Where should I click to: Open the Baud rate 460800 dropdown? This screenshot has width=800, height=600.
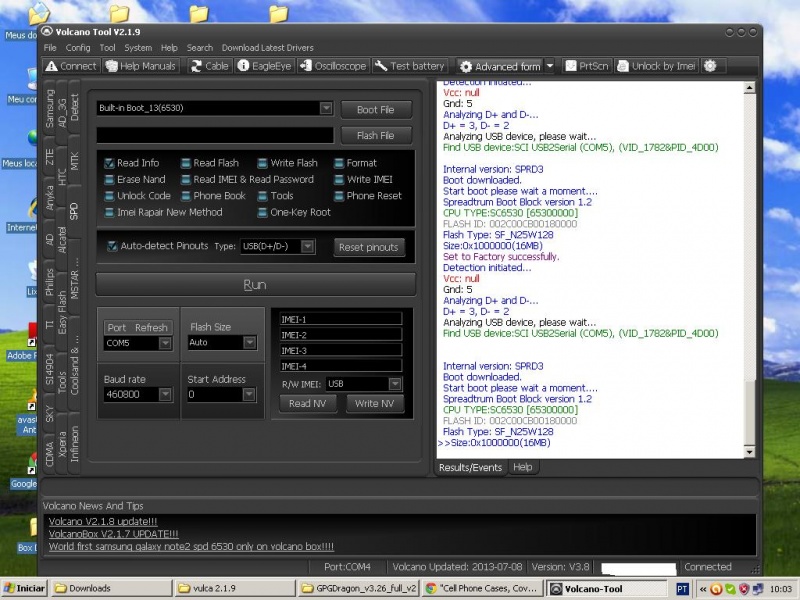pos(165,394)
